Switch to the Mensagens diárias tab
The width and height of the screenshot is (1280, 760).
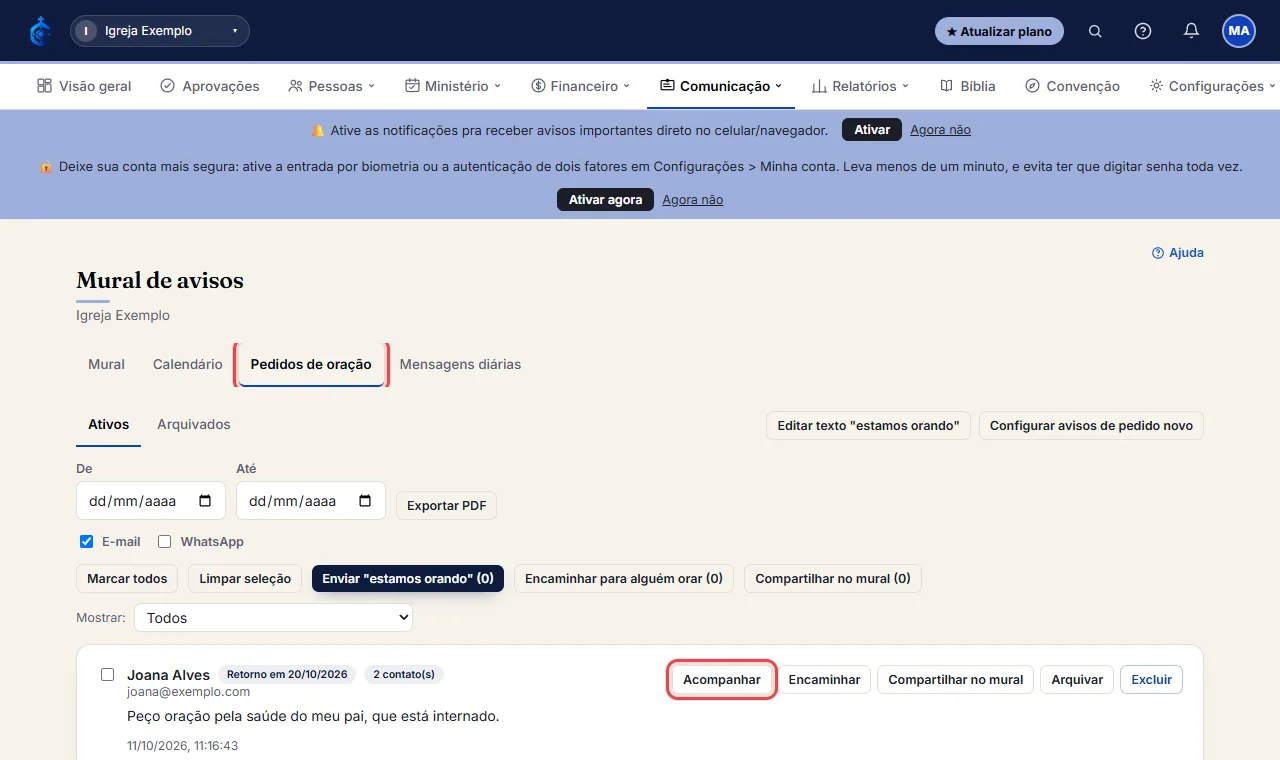pos(460,364)
